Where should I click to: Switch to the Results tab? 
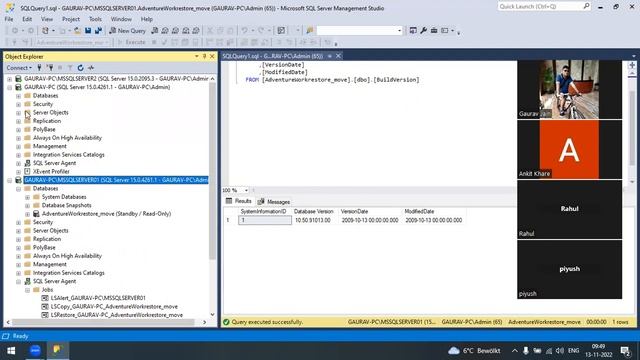click(x=239, y=201)
